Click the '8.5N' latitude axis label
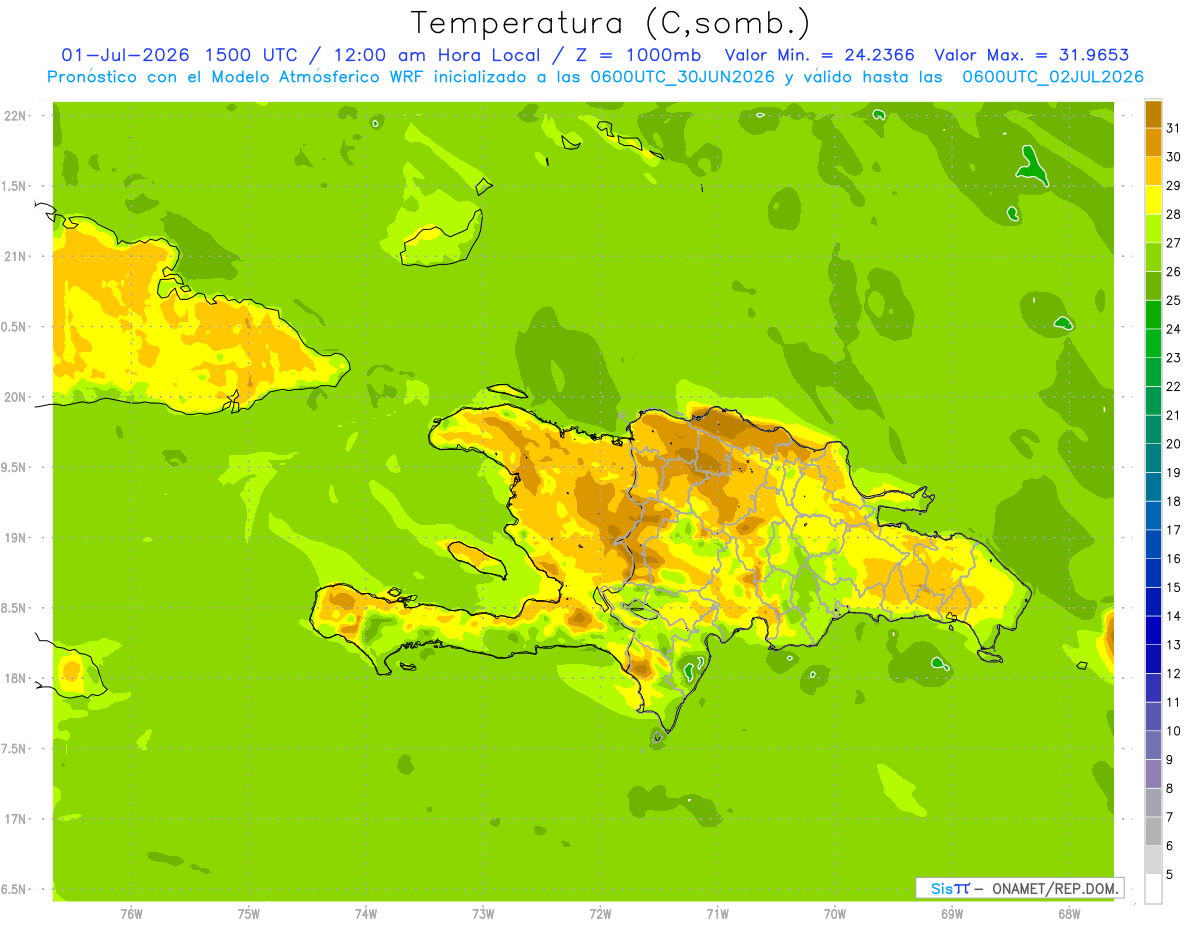 [14, 608]
